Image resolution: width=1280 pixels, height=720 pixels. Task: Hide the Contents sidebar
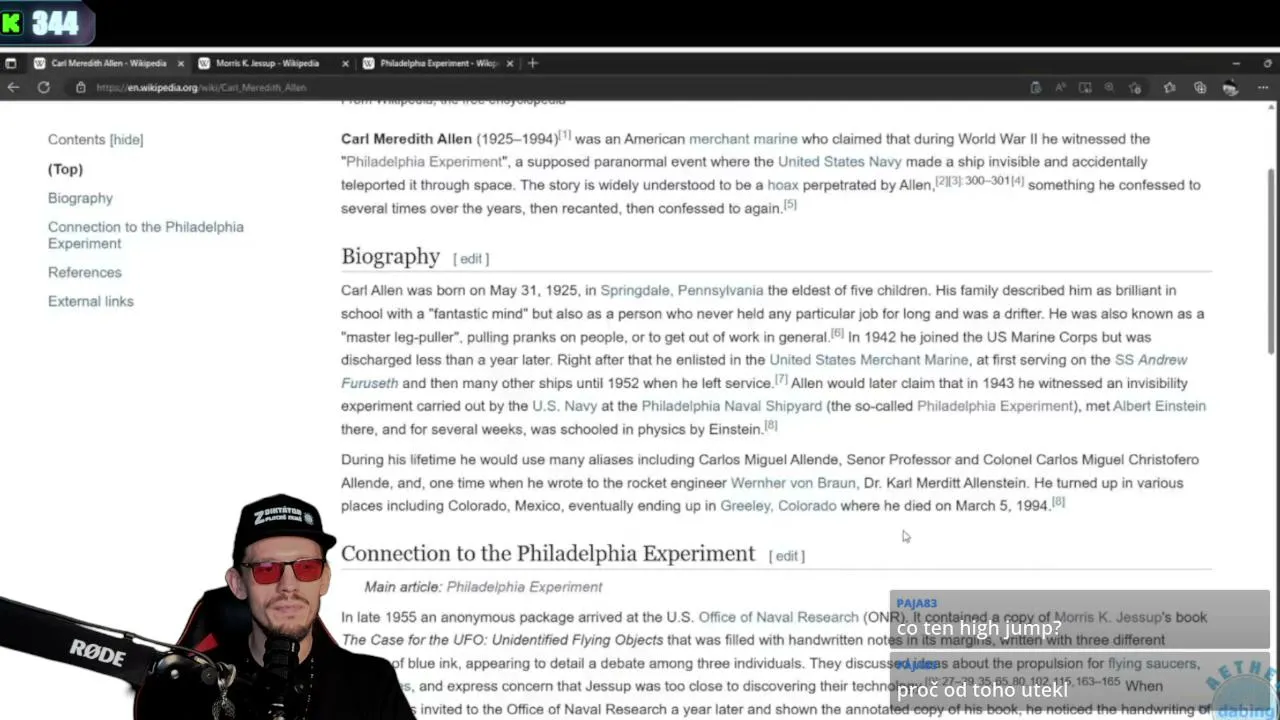pos(126,140)
